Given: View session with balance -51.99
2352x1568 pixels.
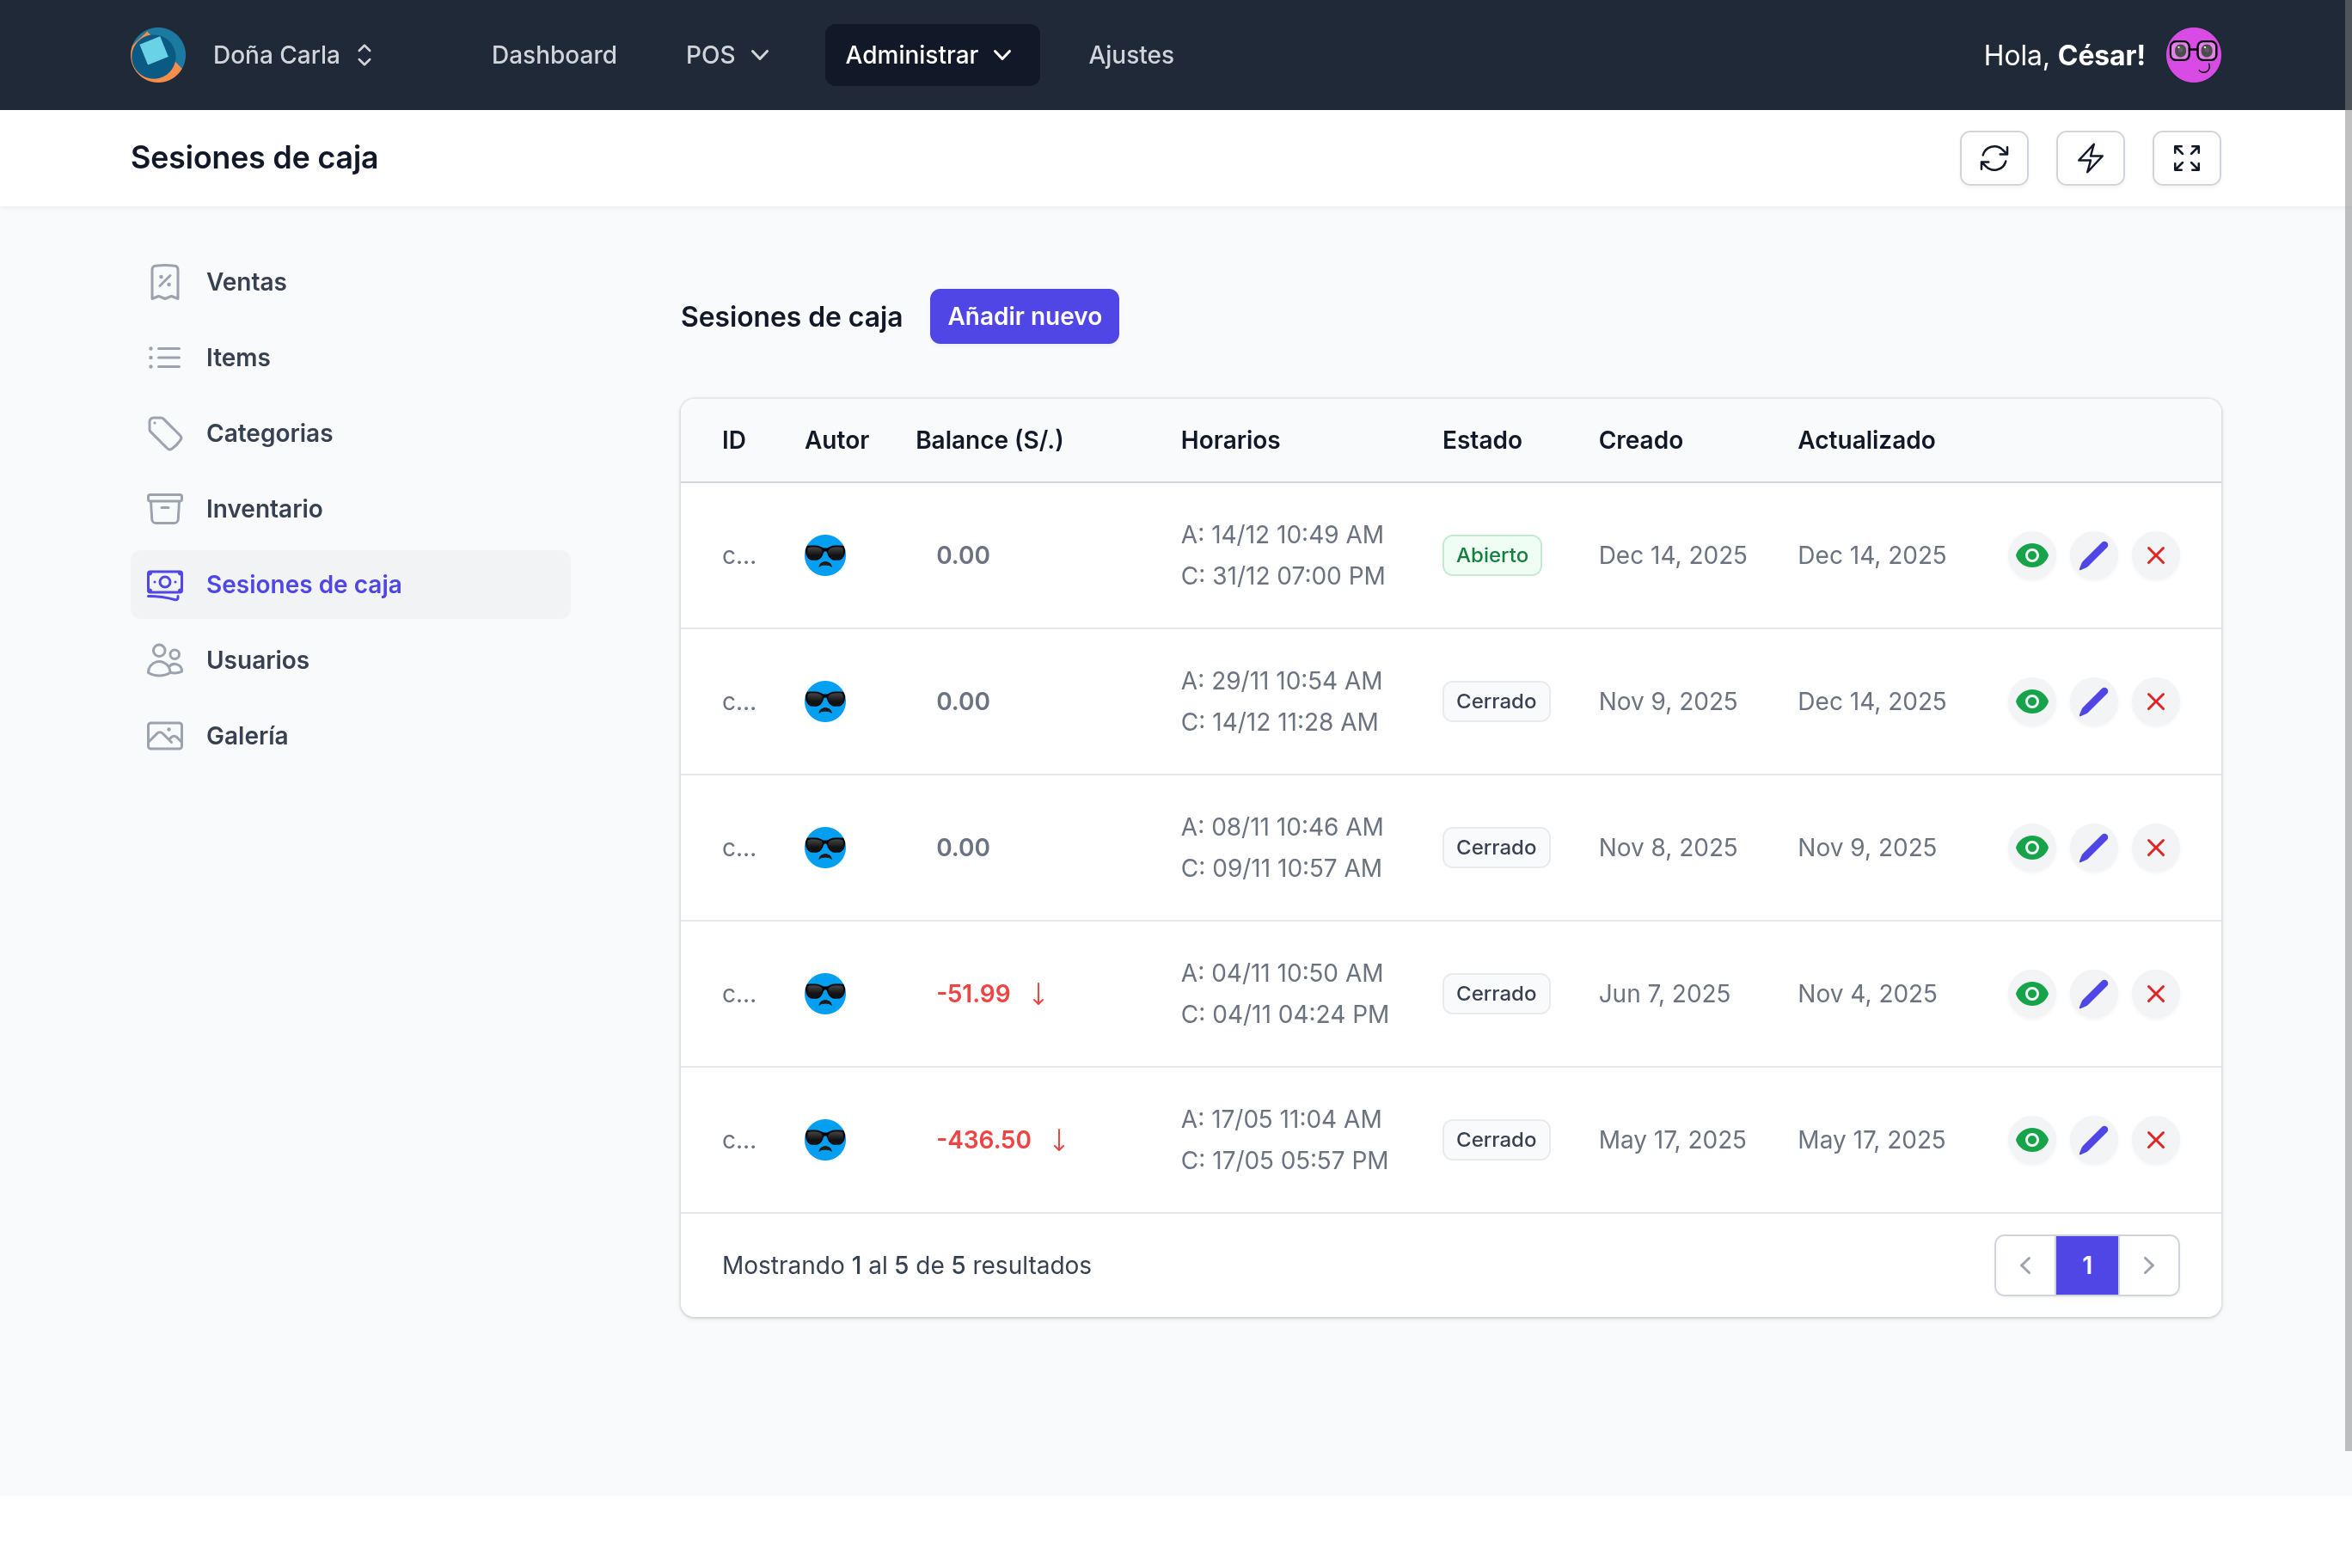Looking at the screenshot, I should tap(2031, 993).
